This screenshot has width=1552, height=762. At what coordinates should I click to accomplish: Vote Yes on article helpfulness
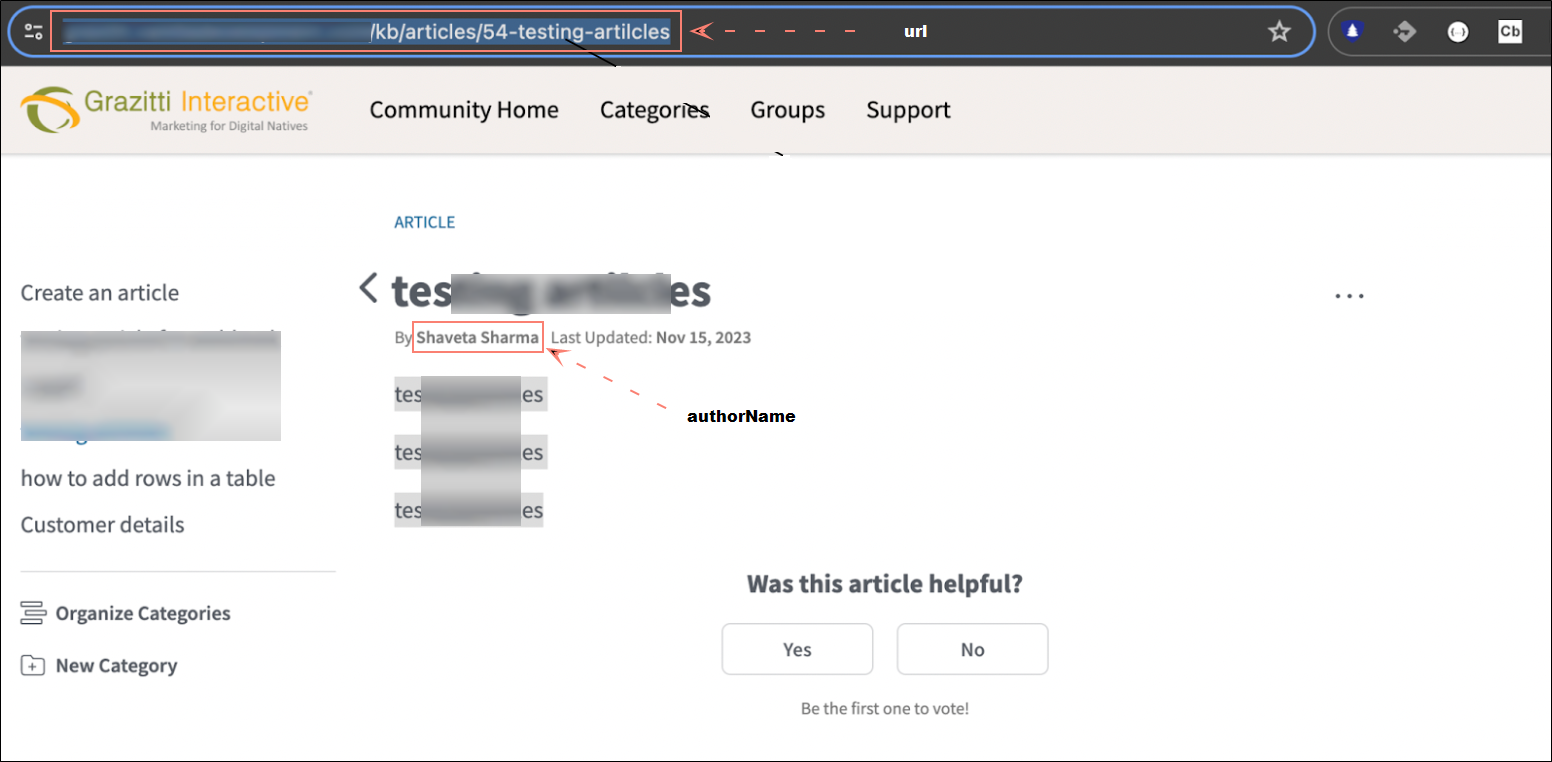(x=797, y=650)
